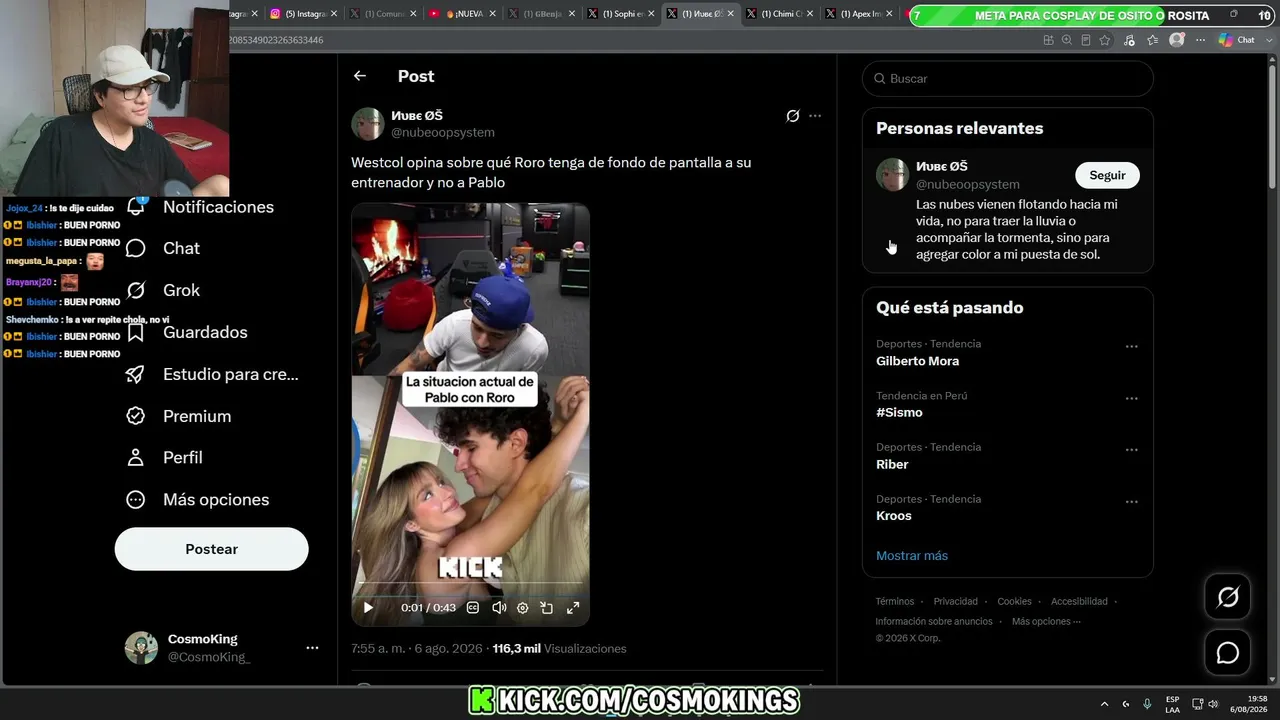
Task: Switch to the Chimi X tab
Action: (x=778, y=14)
